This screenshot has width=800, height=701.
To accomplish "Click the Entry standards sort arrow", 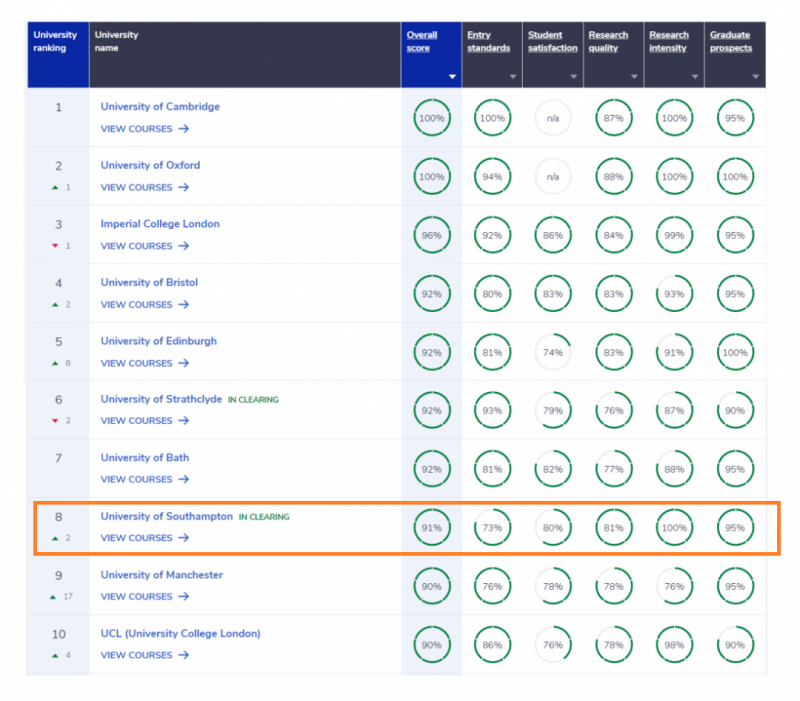I will (x=513, y=77).
